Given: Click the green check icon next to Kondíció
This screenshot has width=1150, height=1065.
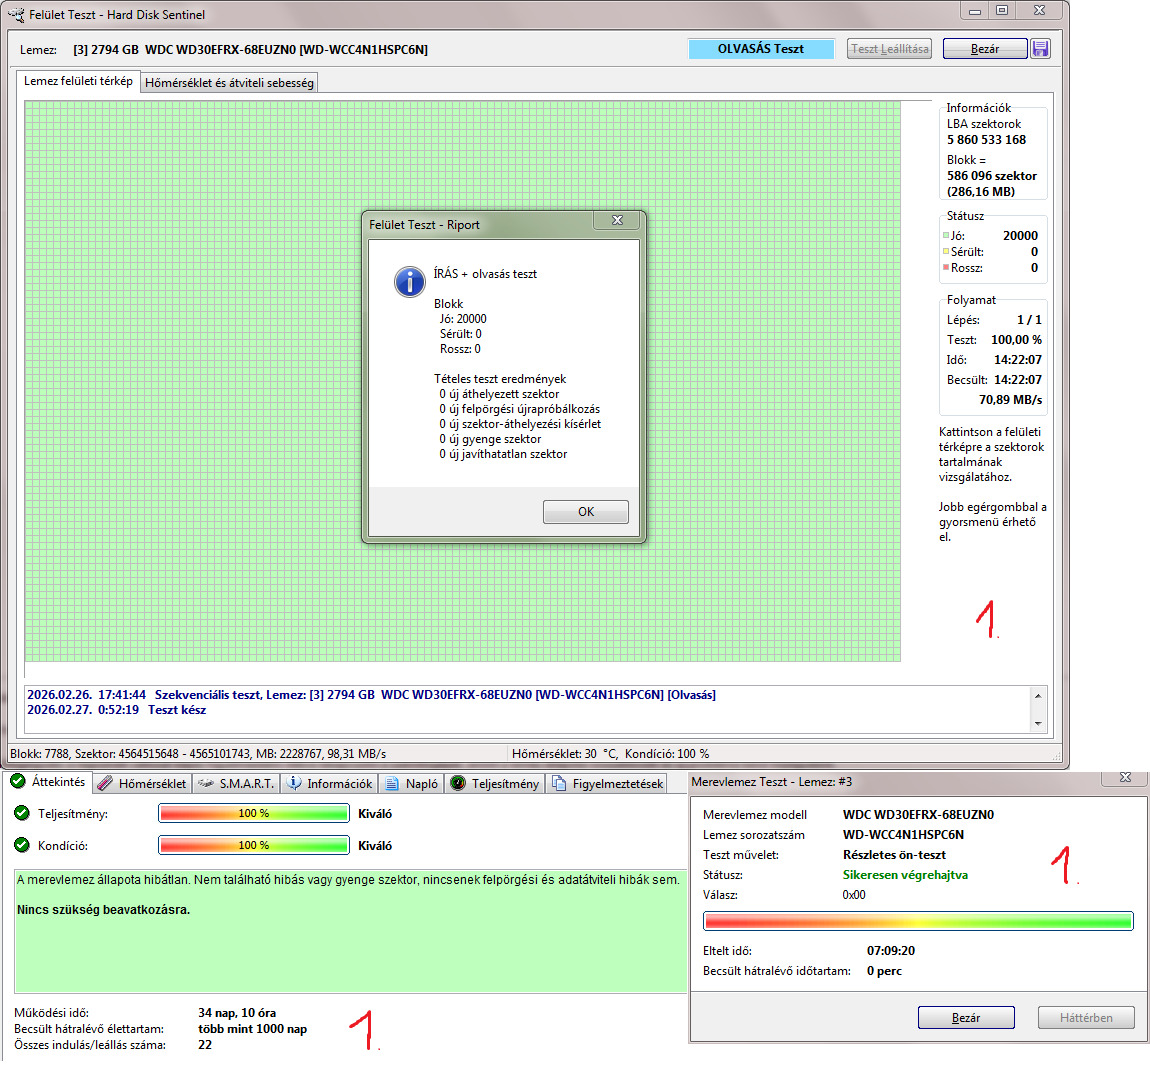Looking at the screenshot, I should (21, 845).
